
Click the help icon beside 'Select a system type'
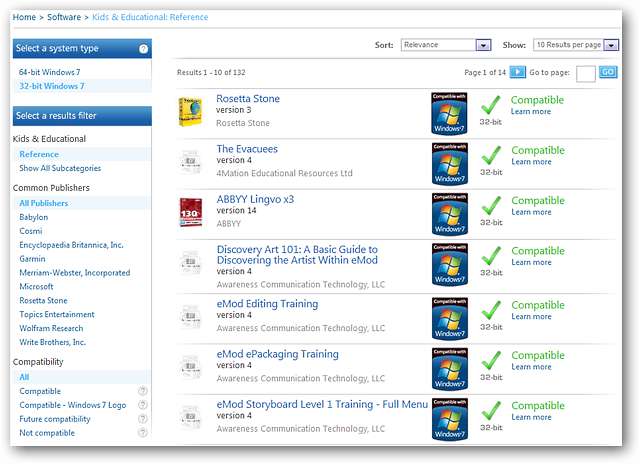143,48
